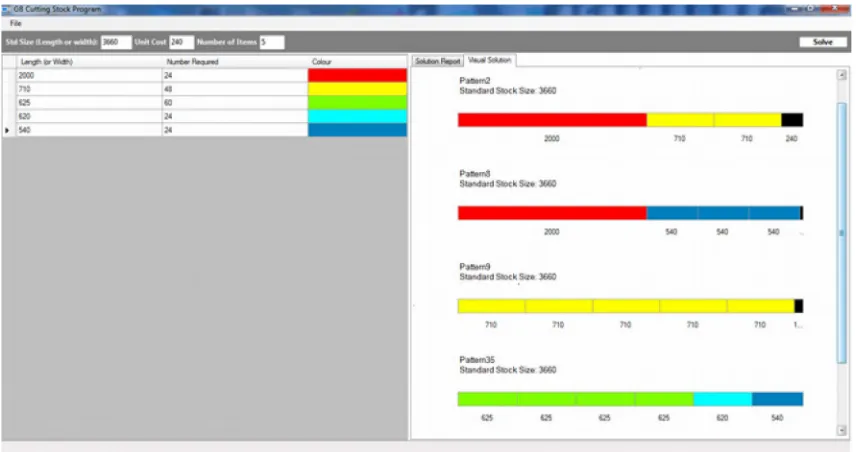Click the black 240 waste segment in Pattern2

pos(792,120)
